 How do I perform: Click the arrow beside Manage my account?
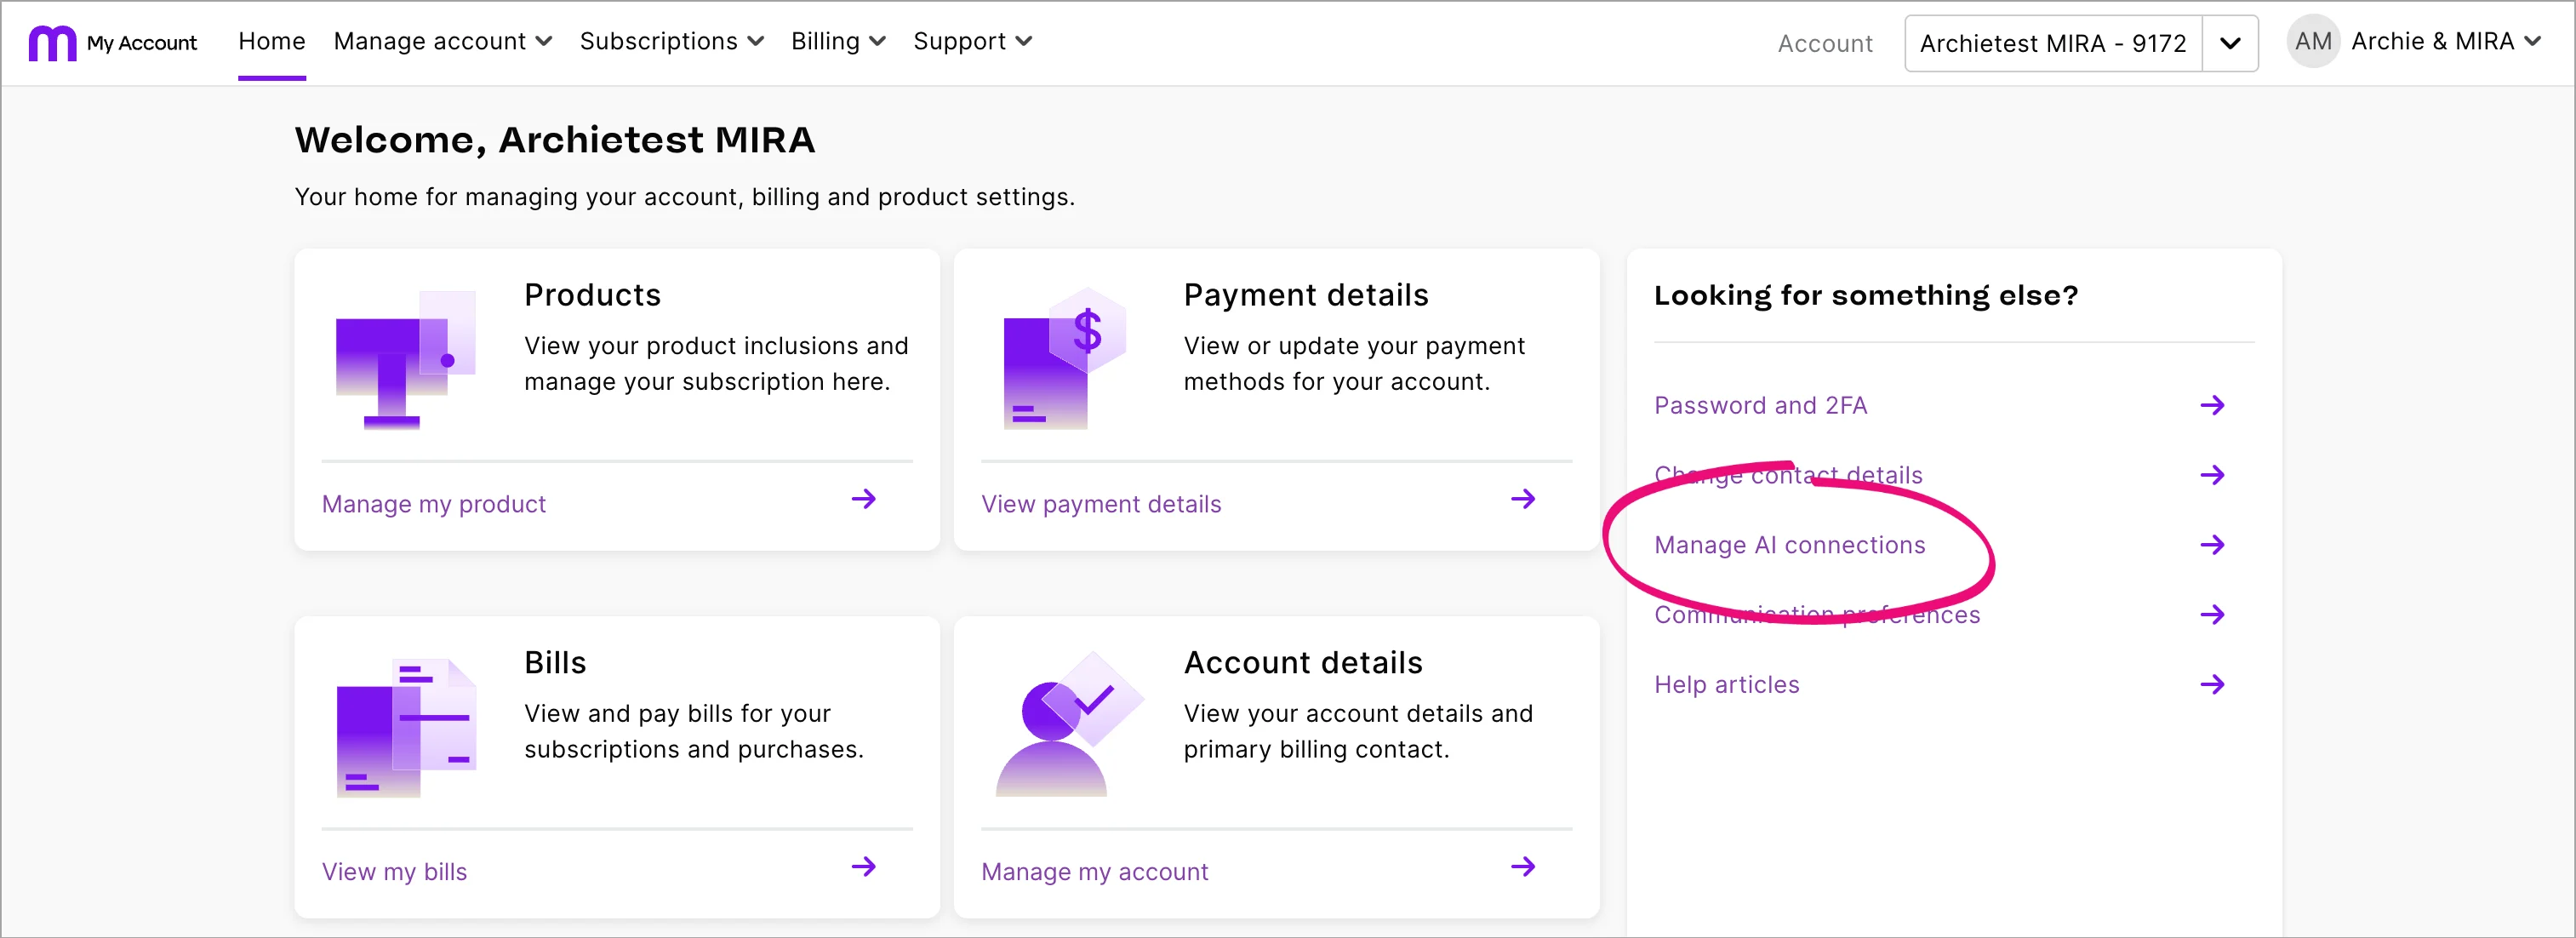[1522, 866]
